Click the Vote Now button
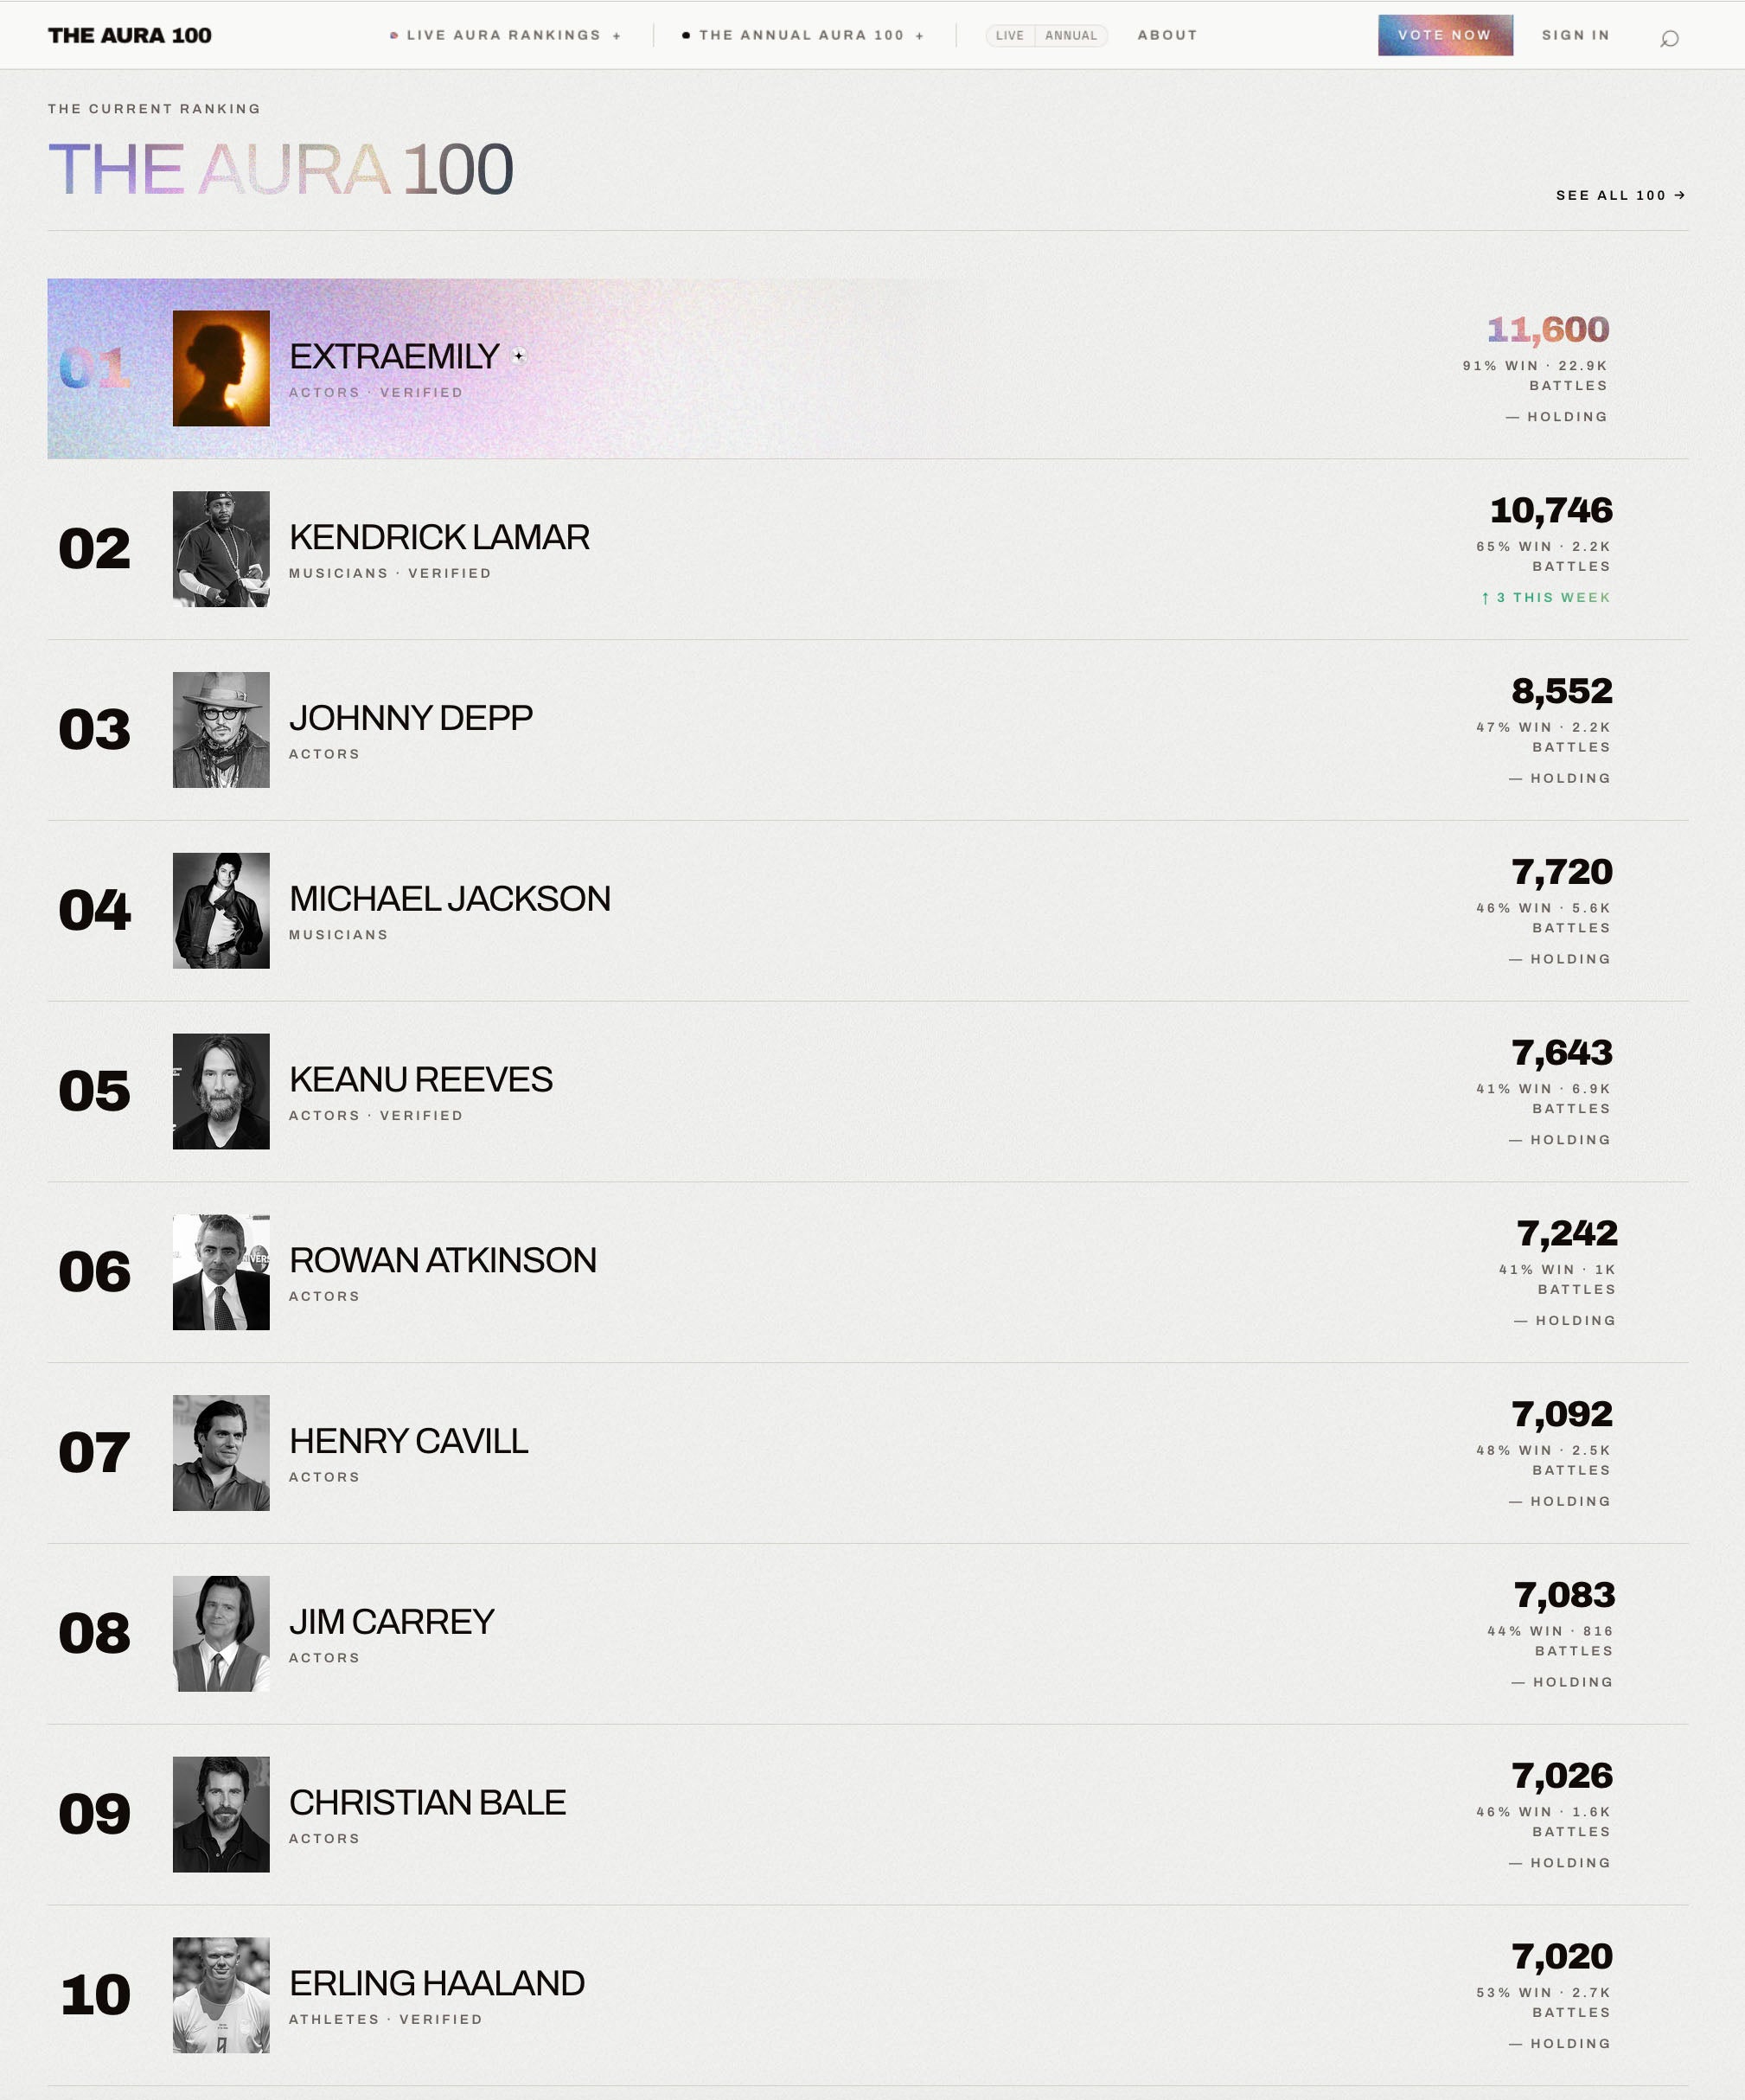This screenshot has width=1745, height=2100. 1445,35
